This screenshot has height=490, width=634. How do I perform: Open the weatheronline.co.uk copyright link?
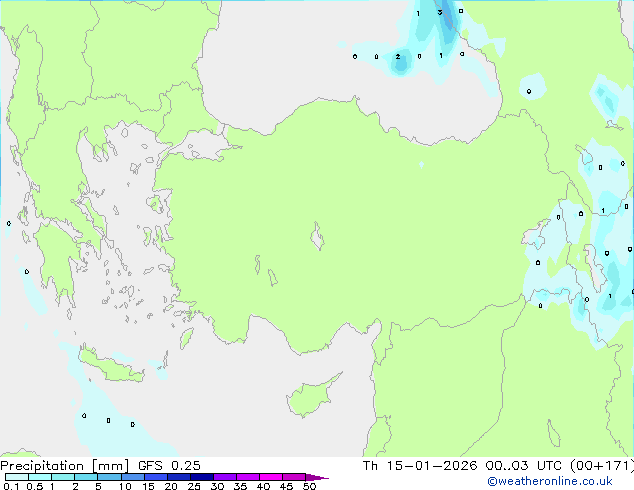549,481
